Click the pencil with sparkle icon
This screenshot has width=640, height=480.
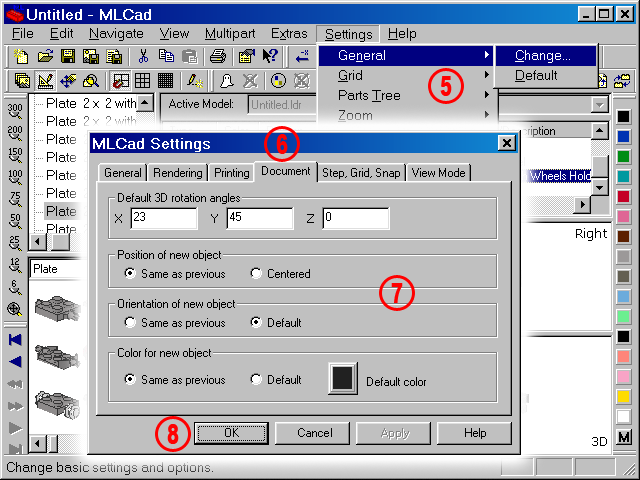tap(195, 81)
